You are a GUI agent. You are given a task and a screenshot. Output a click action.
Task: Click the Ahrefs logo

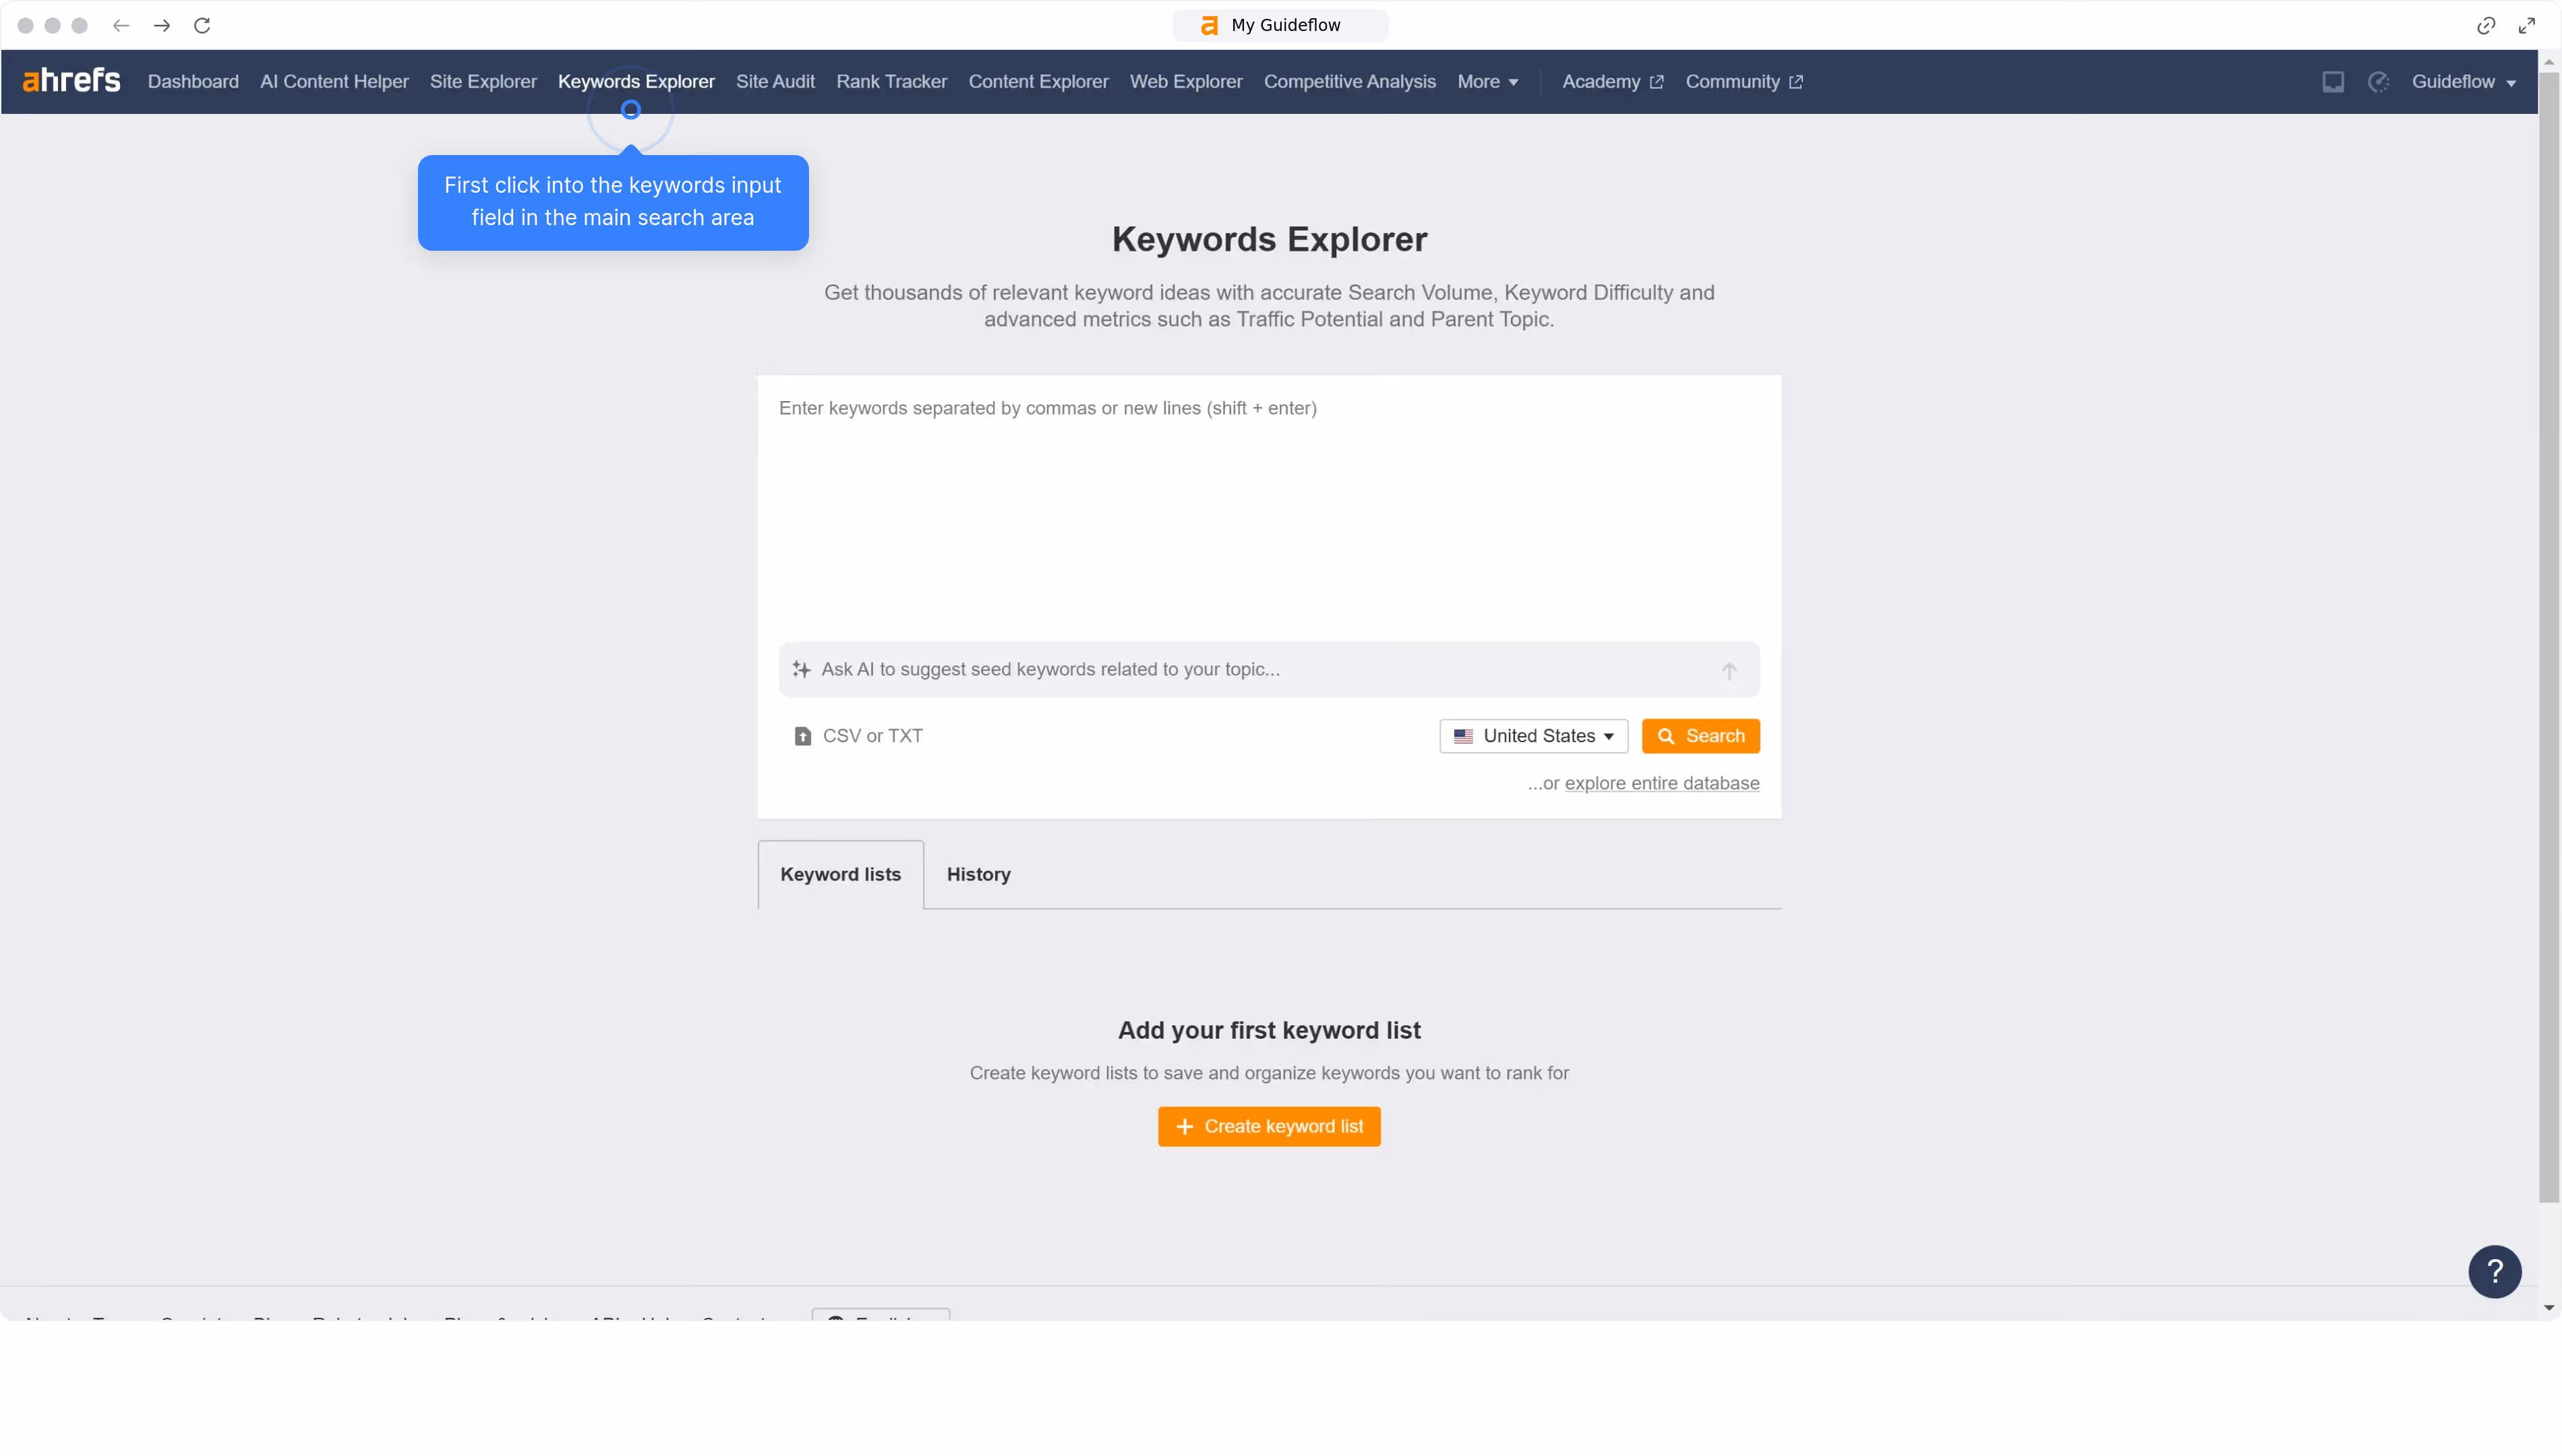71,80
